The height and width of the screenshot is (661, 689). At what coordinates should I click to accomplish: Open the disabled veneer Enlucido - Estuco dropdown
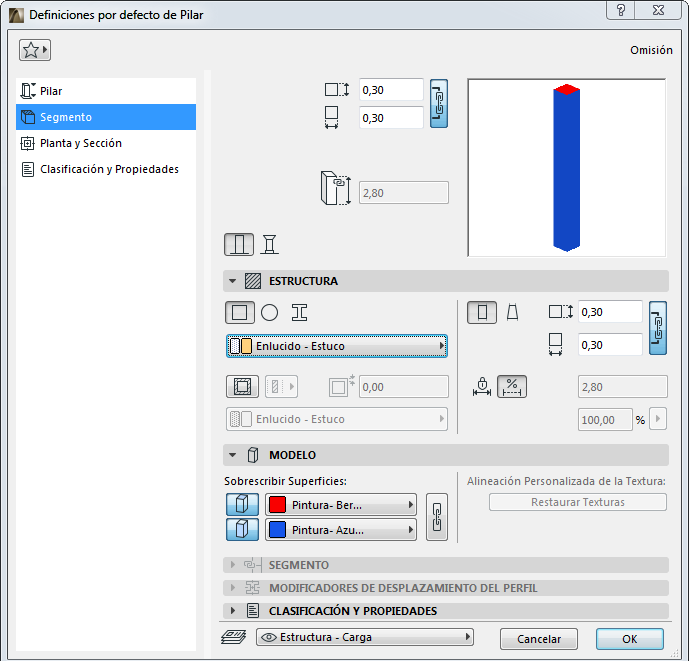(337, 419)
